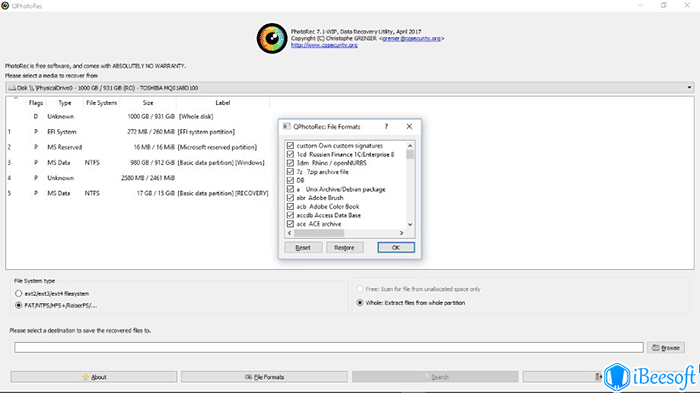Toggle the acb Adobe Color Book checkbox
The width and height of the screenshot is (700, 393).
290,207
